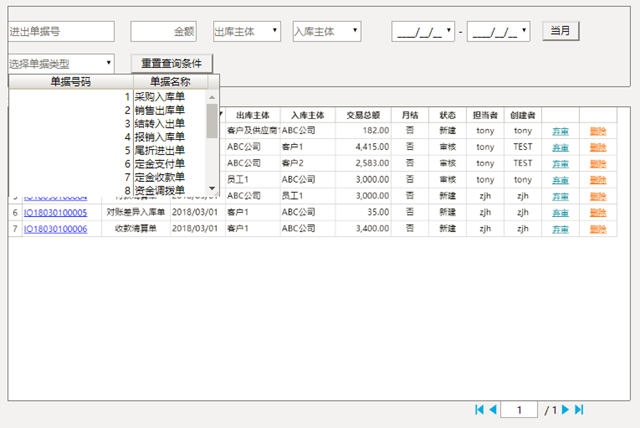Click the 出库主体 table column header

click(253, 115)
